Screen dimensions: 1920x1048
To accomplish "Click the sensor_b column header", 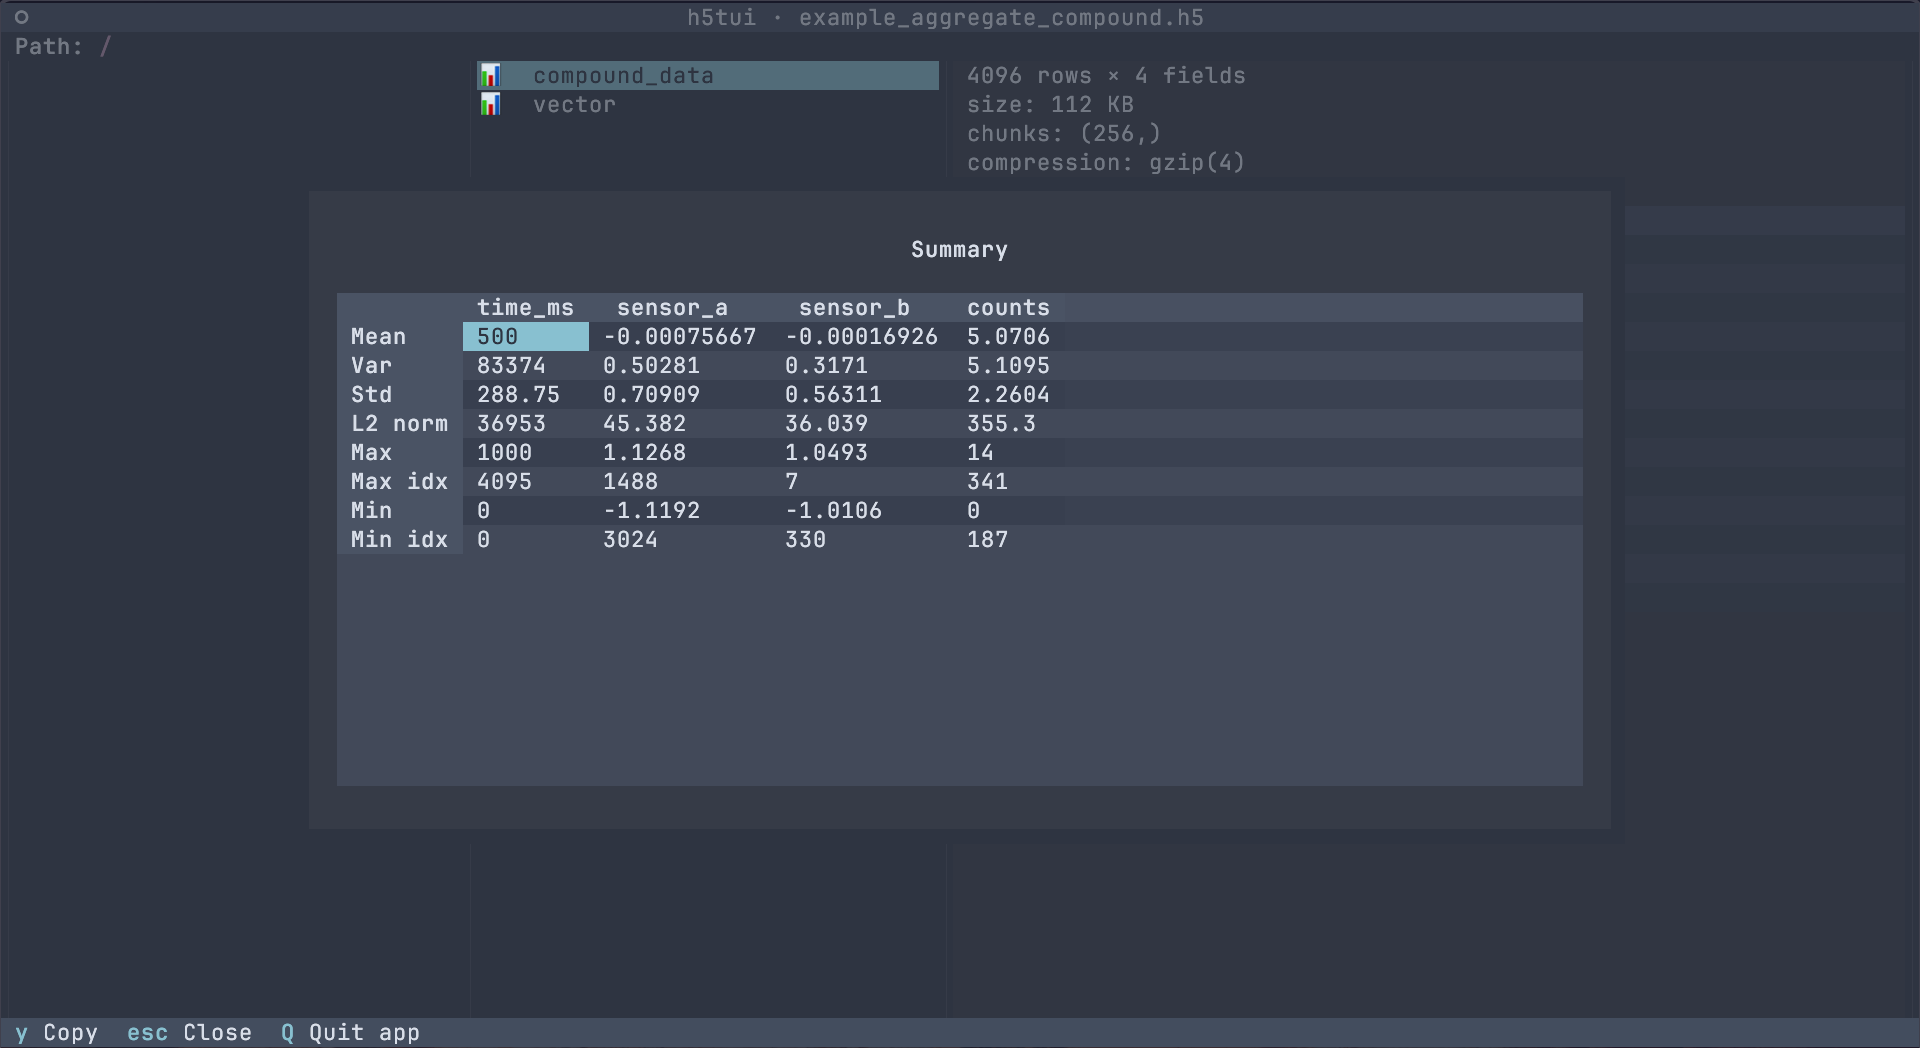I will (x=854, y=308).
